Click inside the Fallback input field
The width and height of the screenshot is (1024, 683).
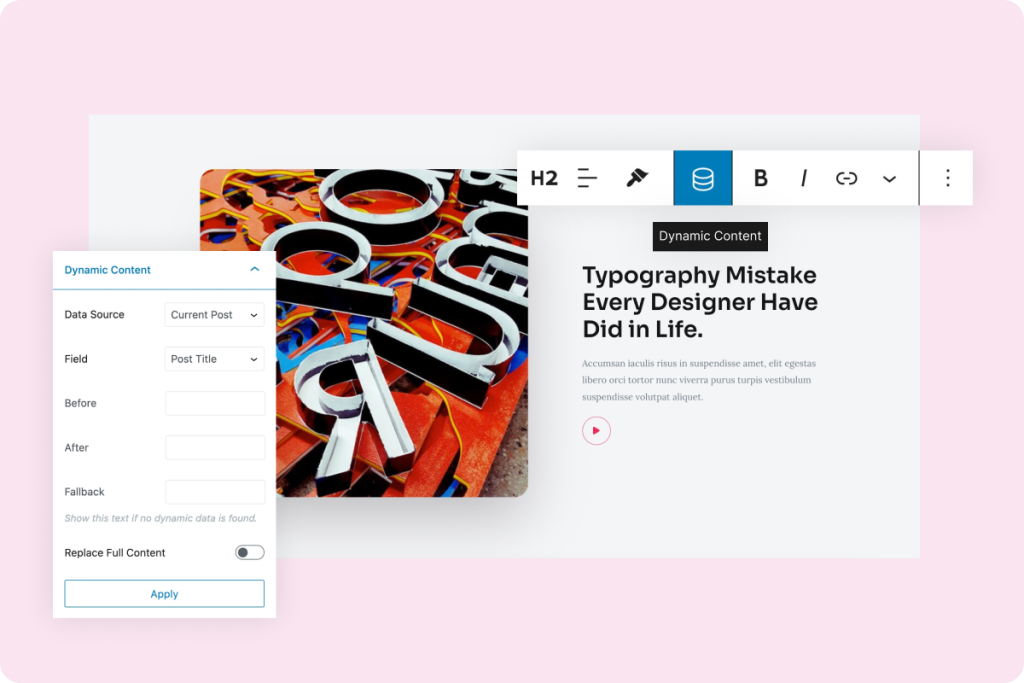(214, 491)
